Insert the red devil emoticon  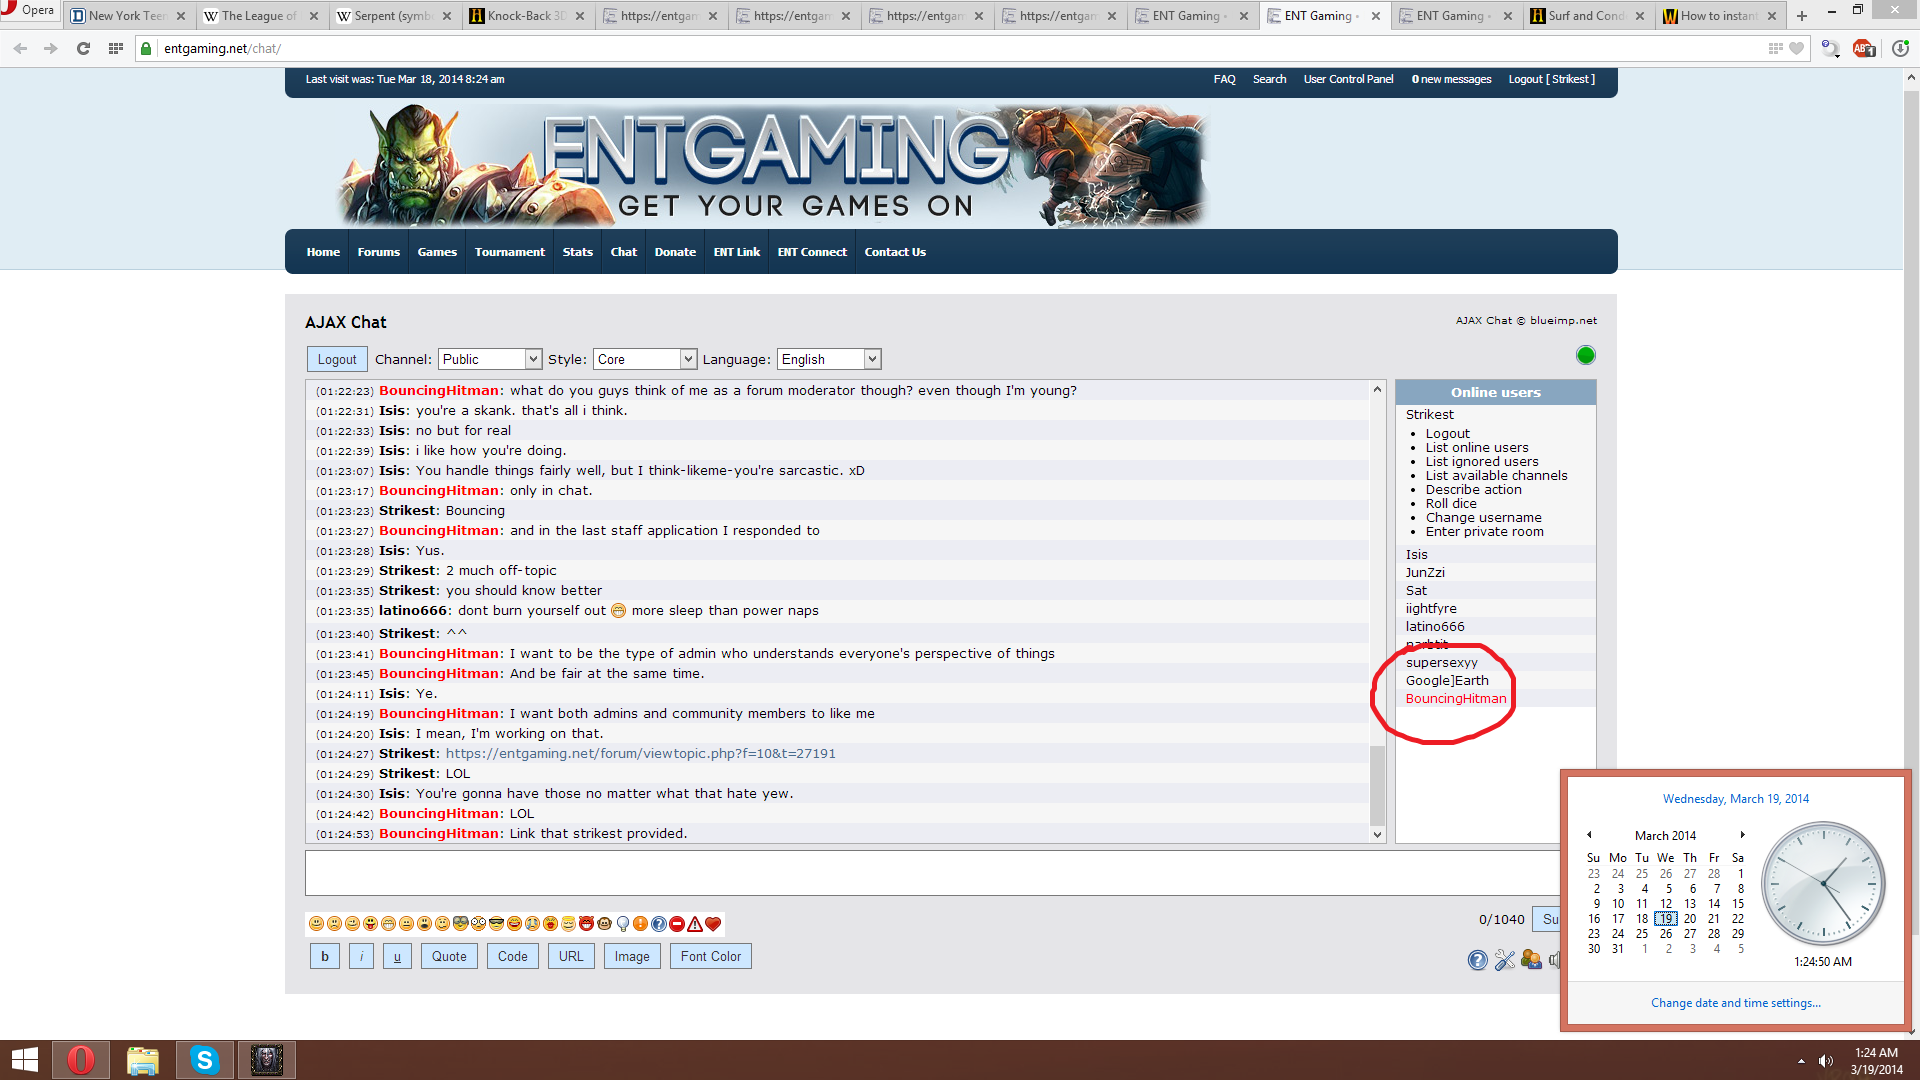[x=586, y=924]
